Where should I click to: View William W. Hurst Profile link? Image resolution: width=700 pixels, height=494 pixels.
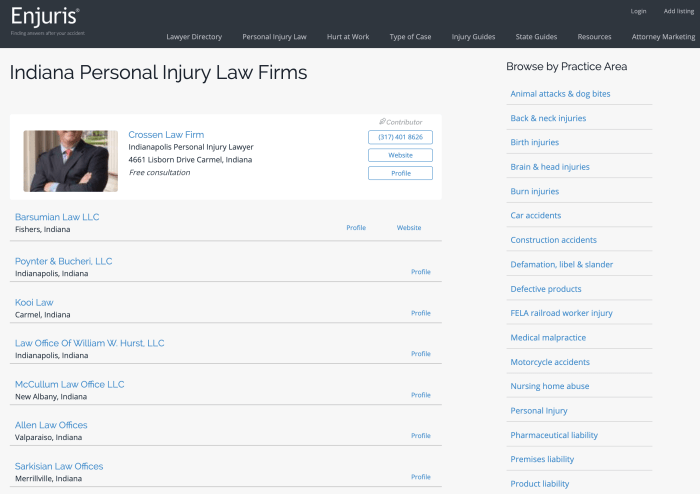tap(421, 354)
